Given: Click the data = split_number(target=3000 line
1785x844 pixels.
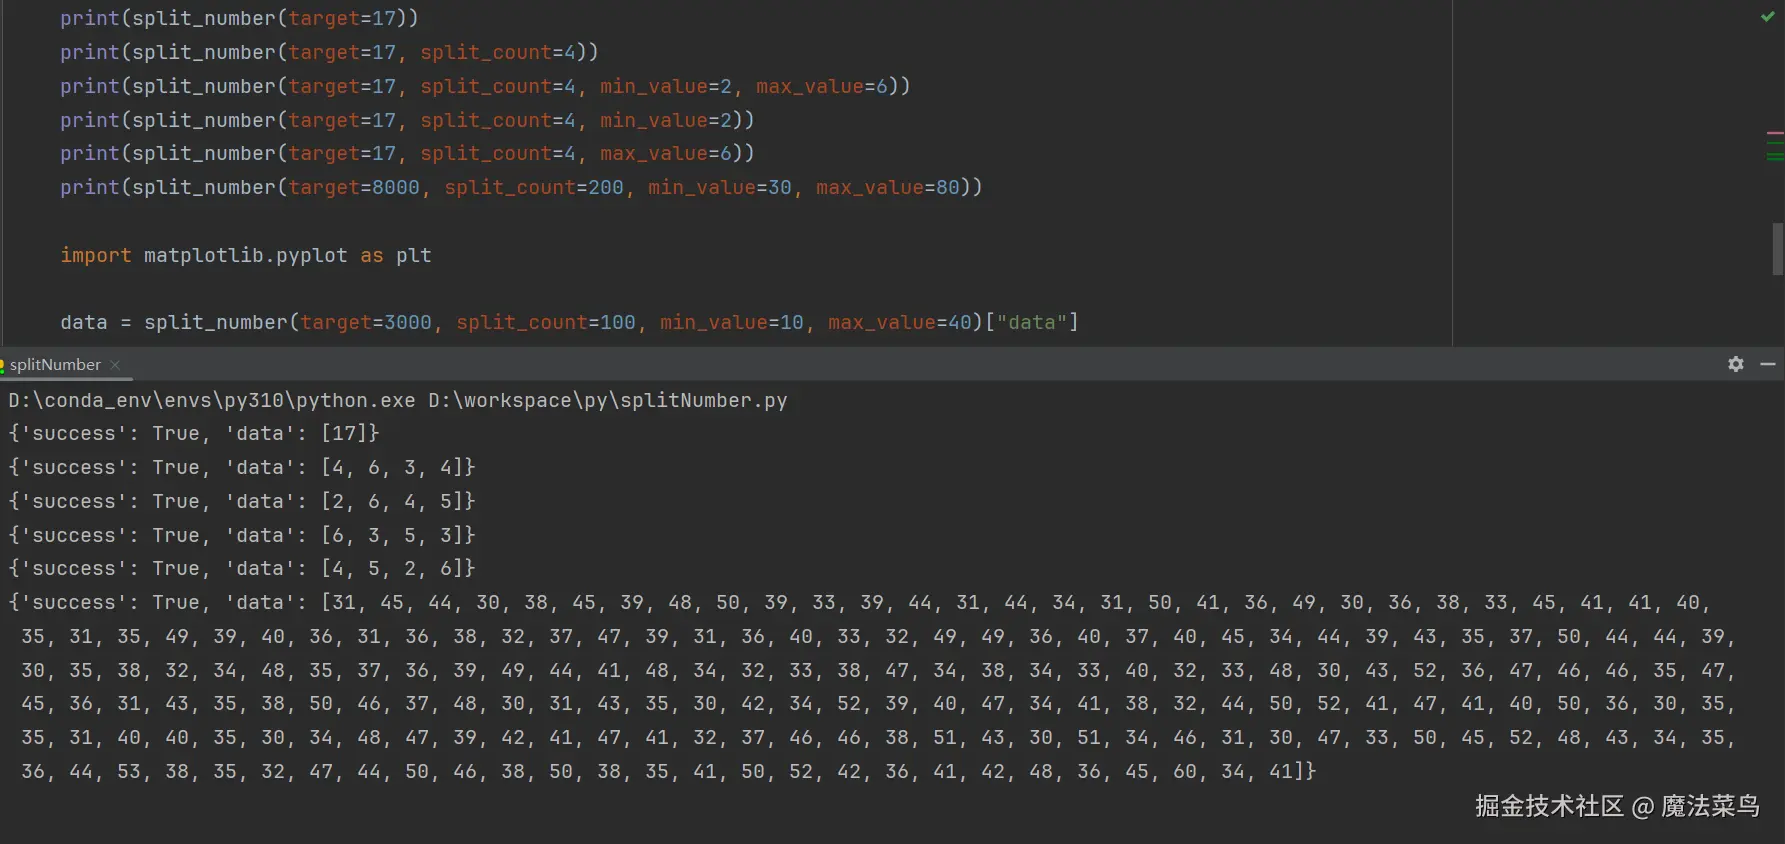Looking at the screenshot, I should coord(569,322).
